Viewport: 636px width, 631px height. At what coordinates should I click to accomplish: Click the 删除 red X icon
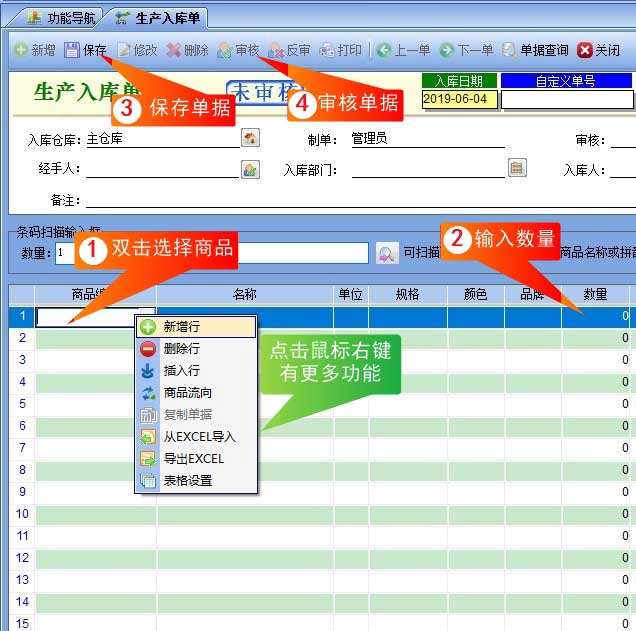[x=174, y=50]
